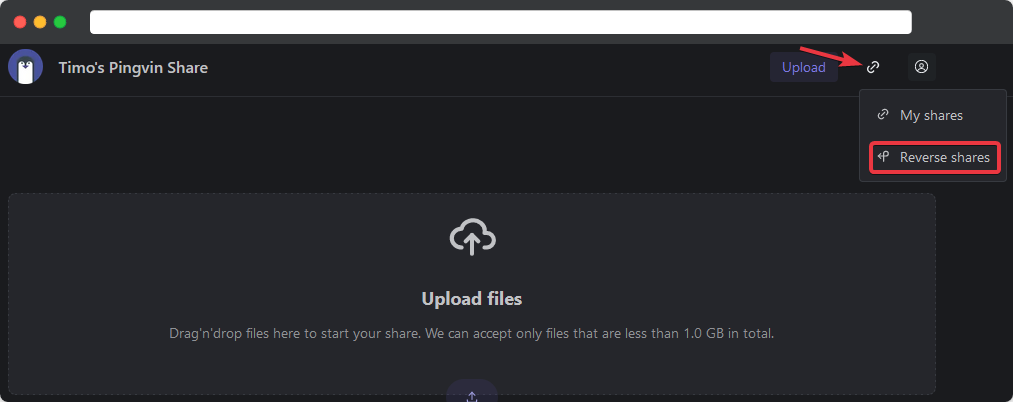Click the cloud upload icon
This screenshot has width=1013, height=402.
[472, 236]
